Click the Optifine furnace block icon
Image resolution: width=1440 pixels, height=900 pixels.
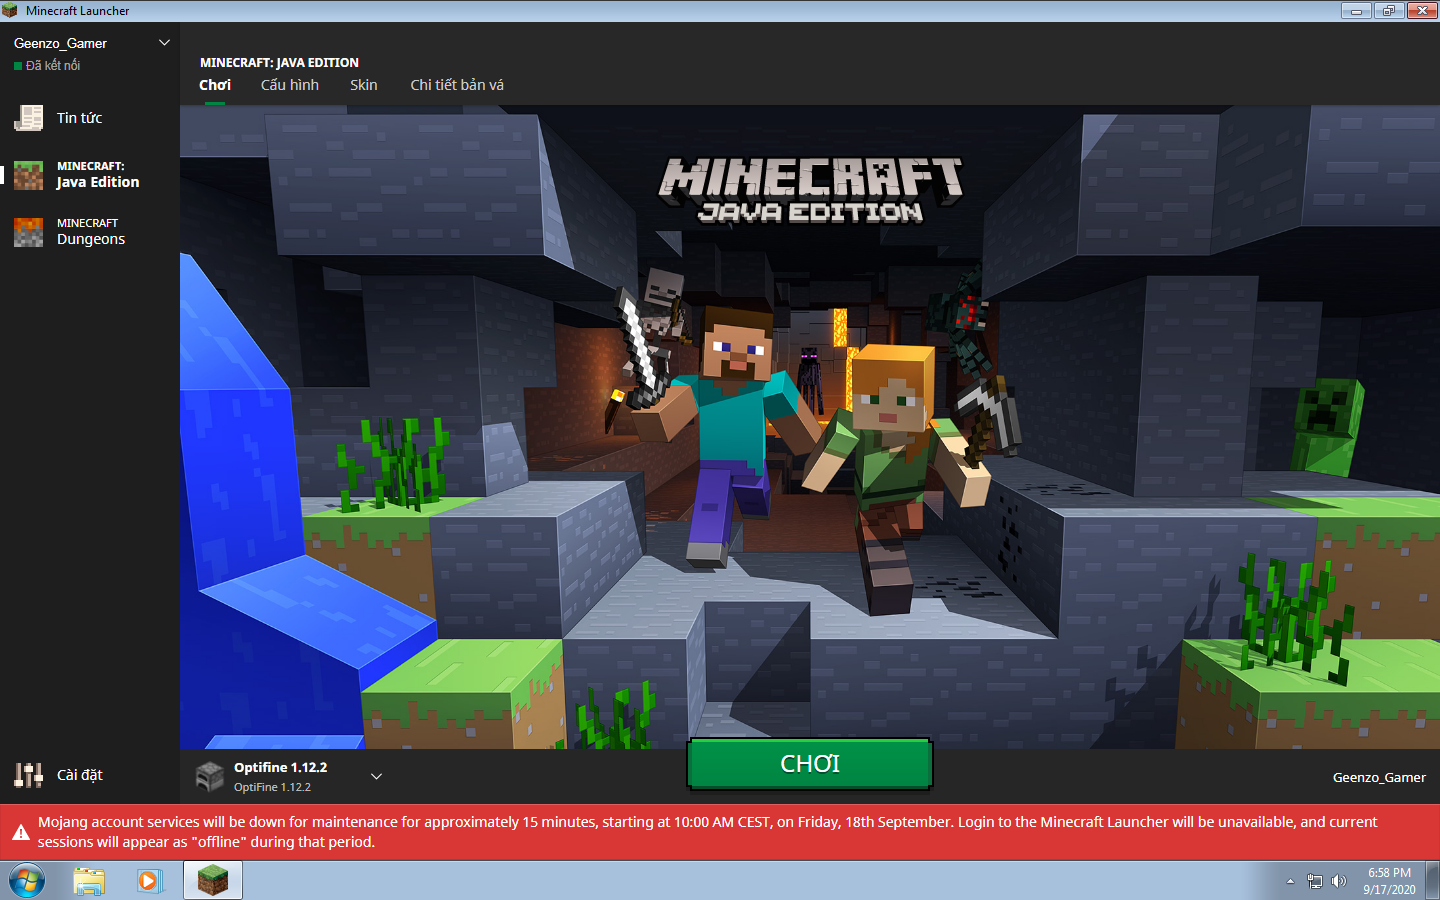(210, 776)
